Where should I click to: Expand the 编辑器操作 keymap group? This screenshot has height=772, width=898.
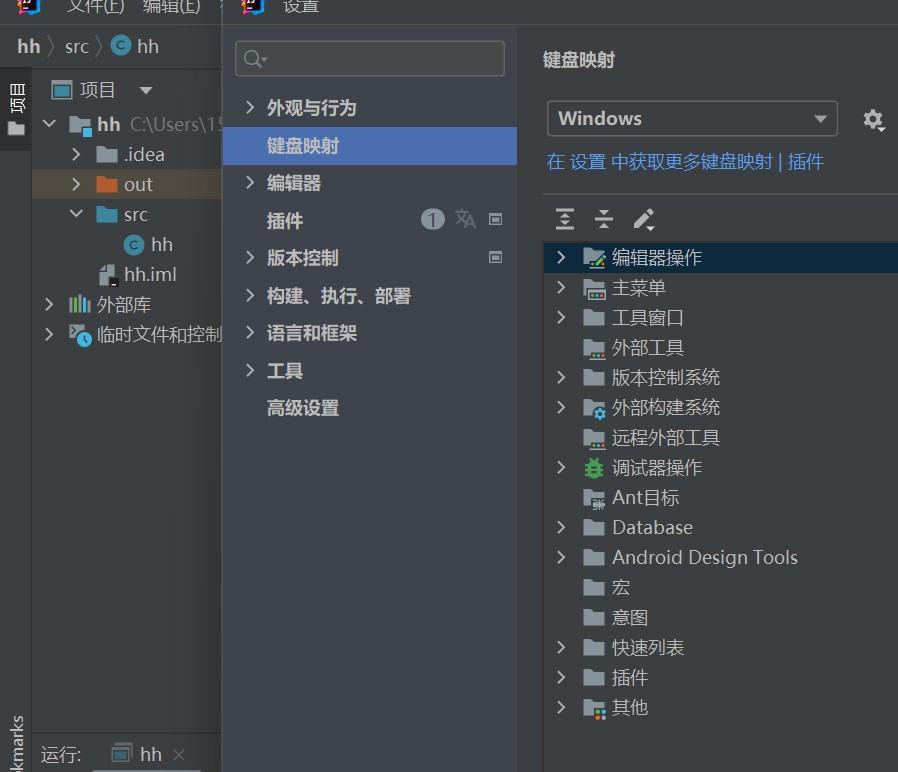coord(561,257)
